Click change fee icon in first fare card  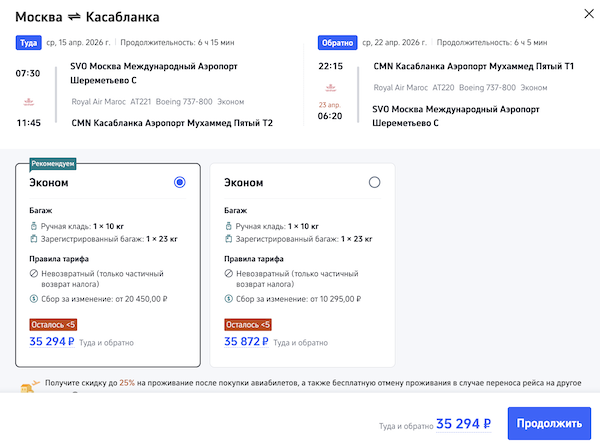33,298
